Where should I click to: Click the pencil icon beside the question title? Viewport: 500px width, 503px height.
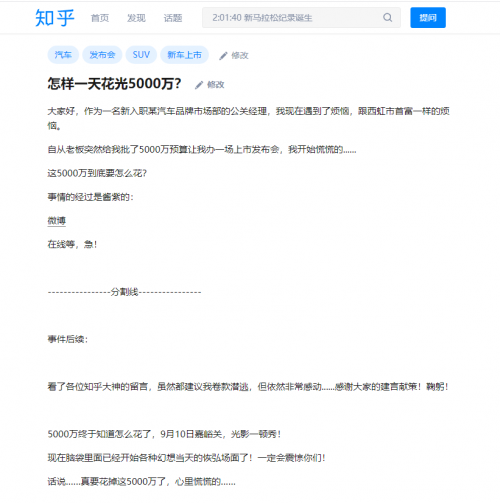pyautogui.click(x=199, y=85)
